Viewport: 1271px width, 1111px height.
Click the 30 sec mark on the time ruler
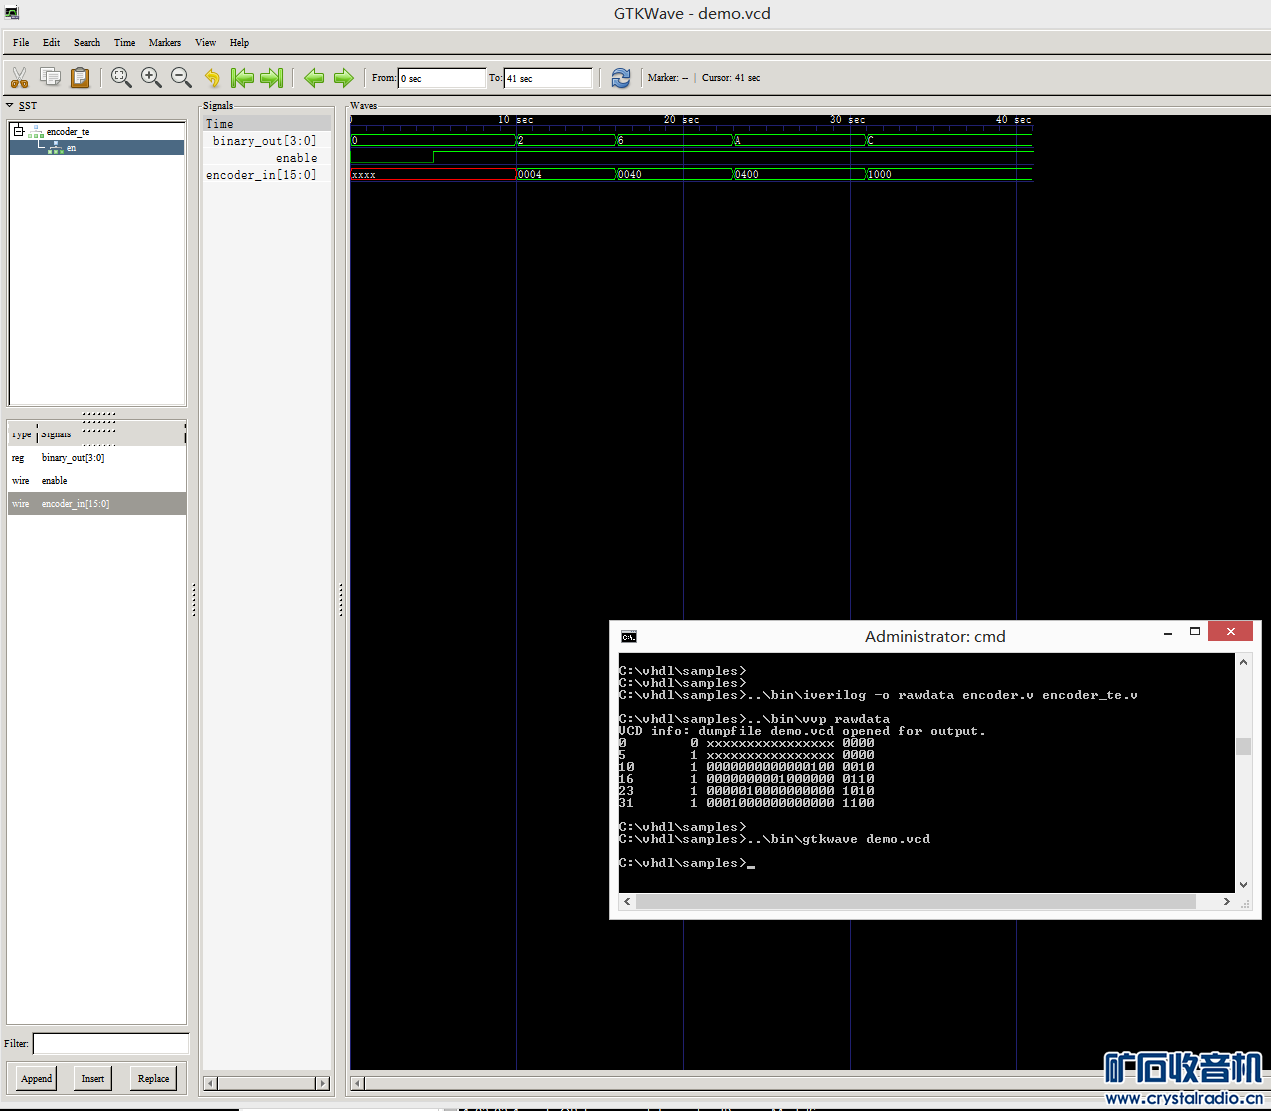pyautogui.click(x=848, y=120)
